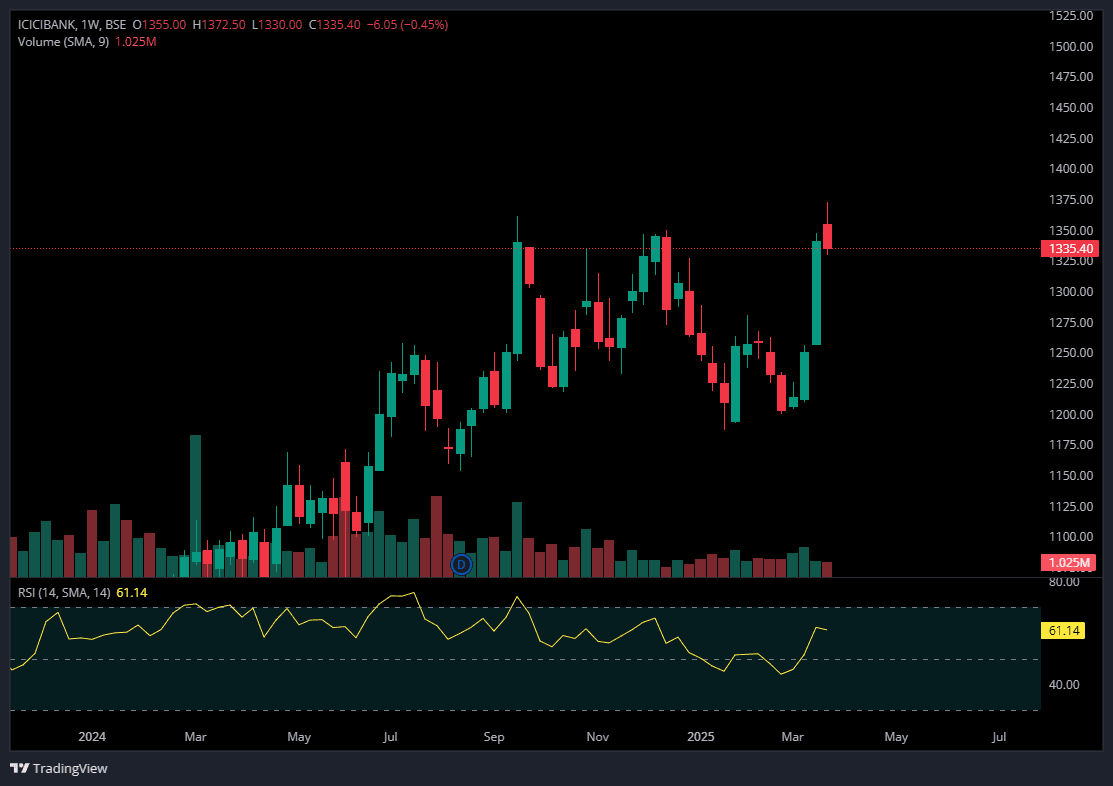This screenshot has height=786, width=1113.
Task: Click the dividend 'D' marker on chart
Action: tap(461, 565)
